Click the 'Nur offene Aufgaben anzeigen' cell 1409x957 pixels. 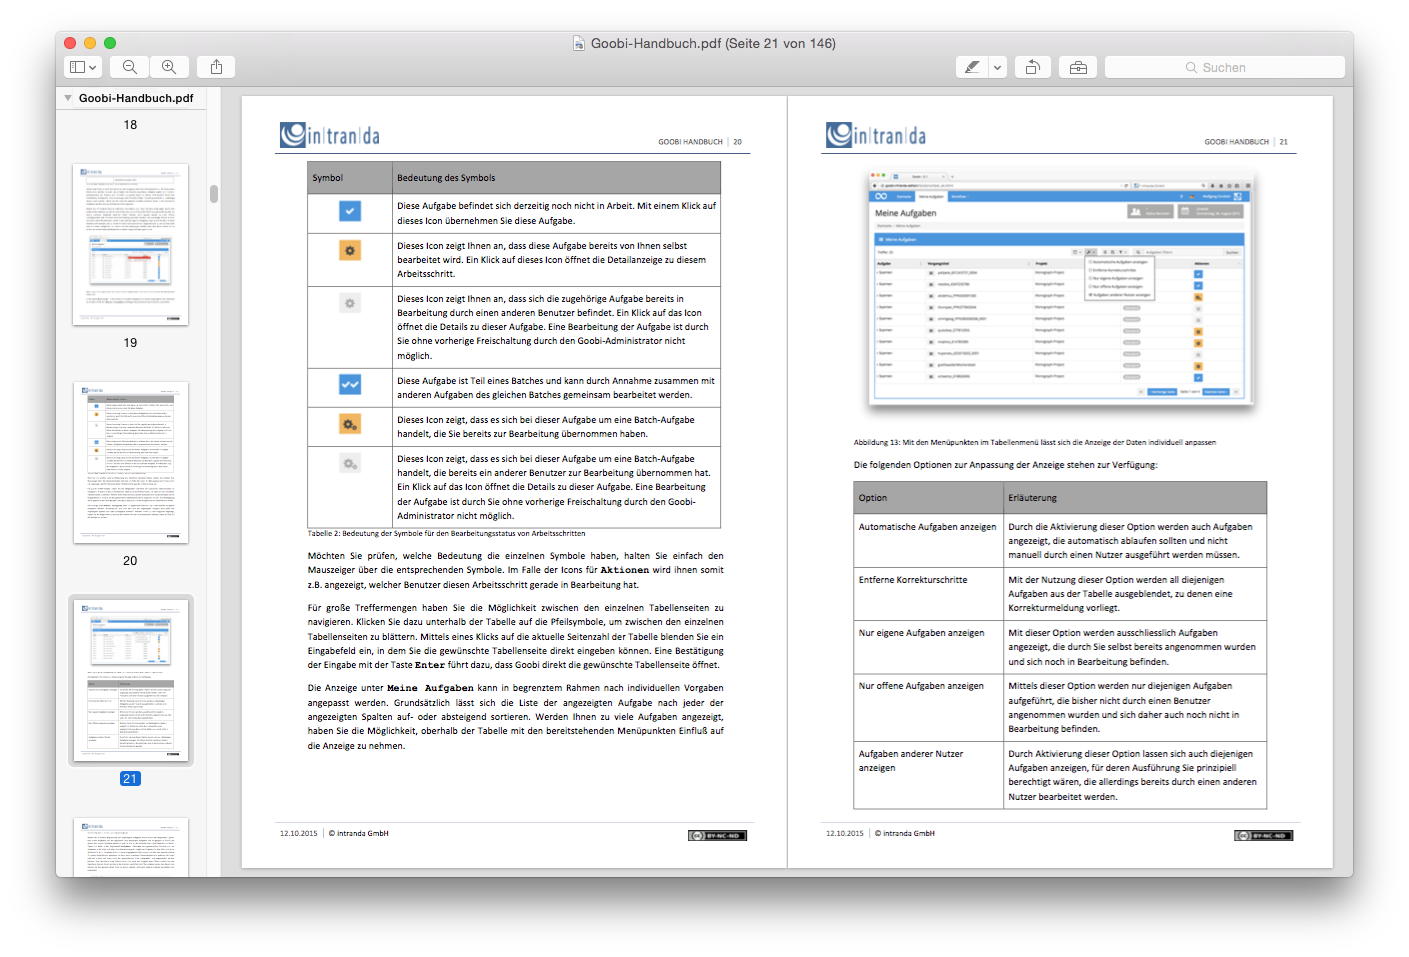click(928, 707)
